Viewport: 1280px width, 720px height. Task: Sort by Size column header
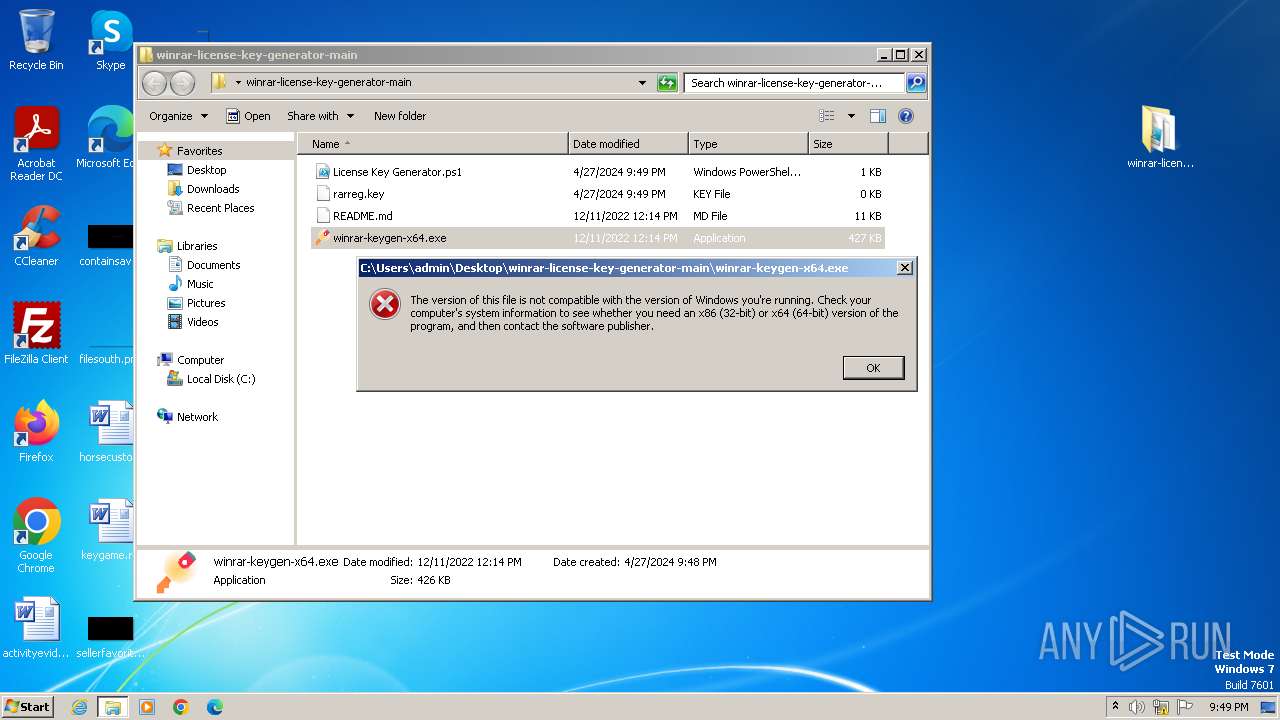847,144
